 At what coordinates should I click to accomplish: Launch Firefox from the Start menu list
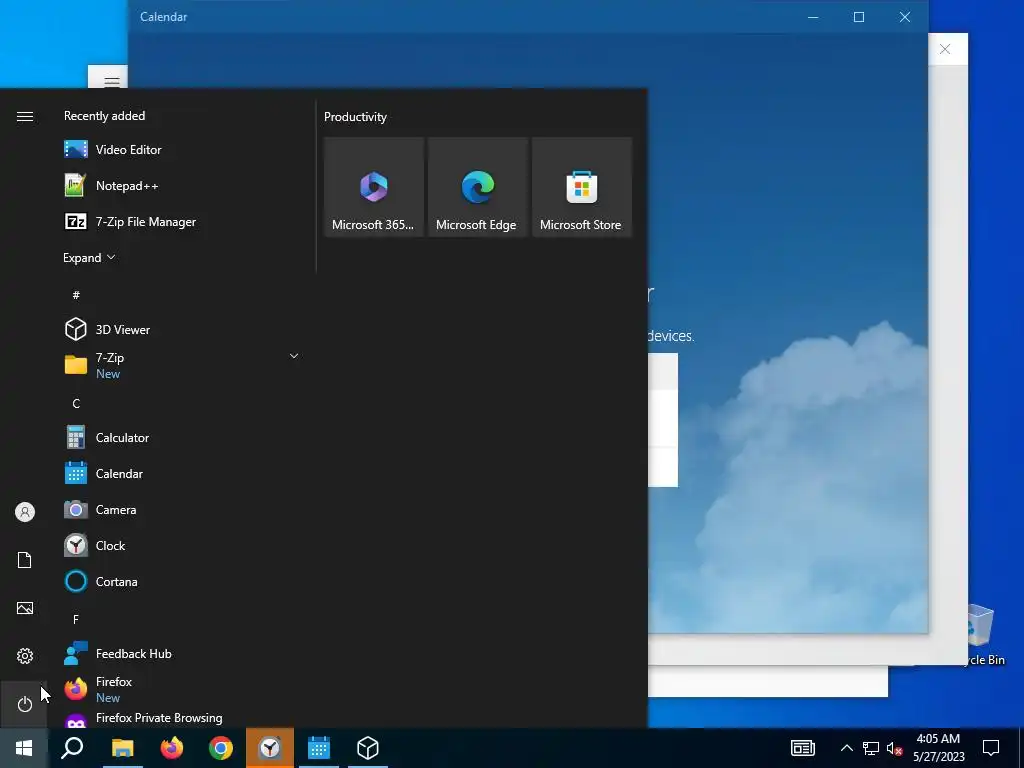182,690
